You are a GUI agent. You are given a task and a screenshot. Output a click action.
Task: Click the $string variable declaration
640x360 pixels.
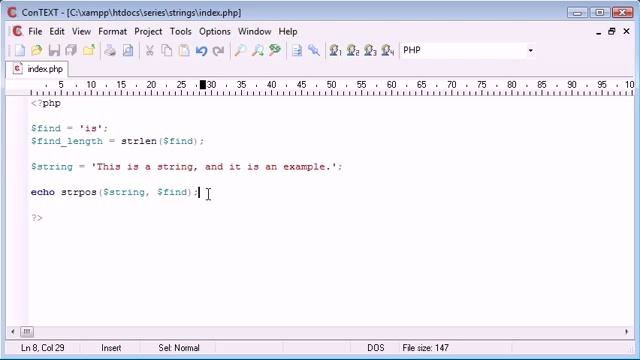coord(51,167)
